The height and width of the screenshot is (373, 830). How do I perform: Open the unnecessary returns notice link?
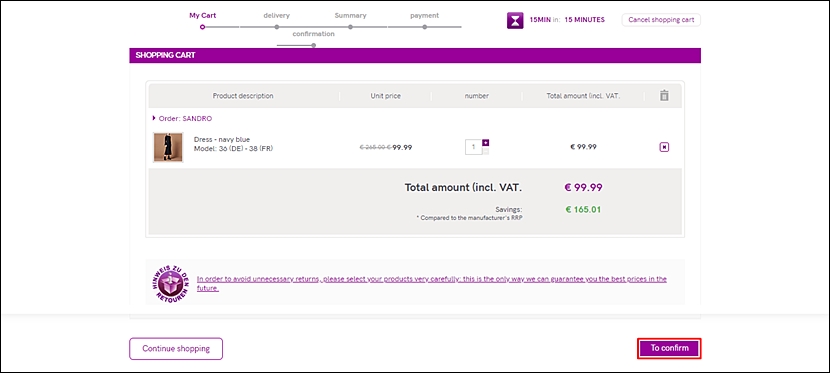(x=431, y=284)
